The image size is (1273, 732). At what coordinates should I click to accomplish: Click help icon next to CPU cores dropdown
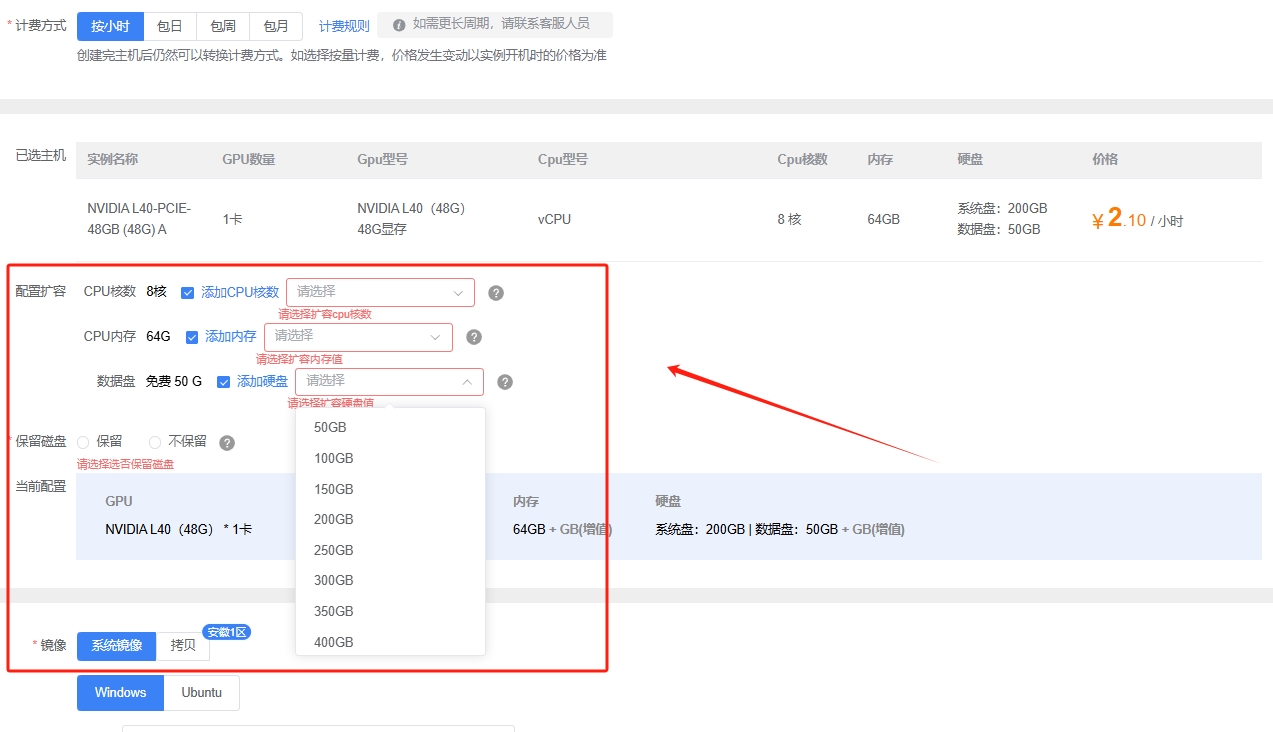click(496, 293)
